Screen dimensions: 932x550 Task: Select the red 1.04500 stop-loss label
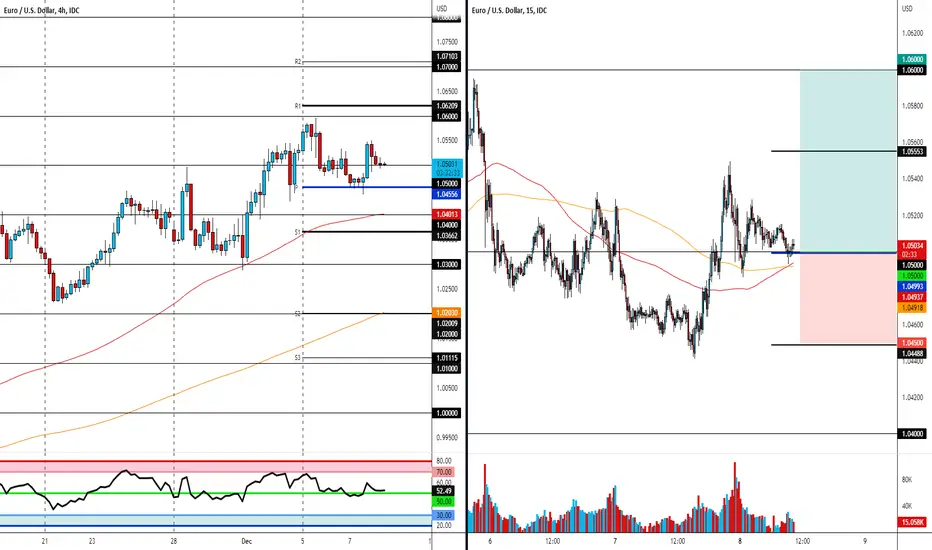[912, 342]
